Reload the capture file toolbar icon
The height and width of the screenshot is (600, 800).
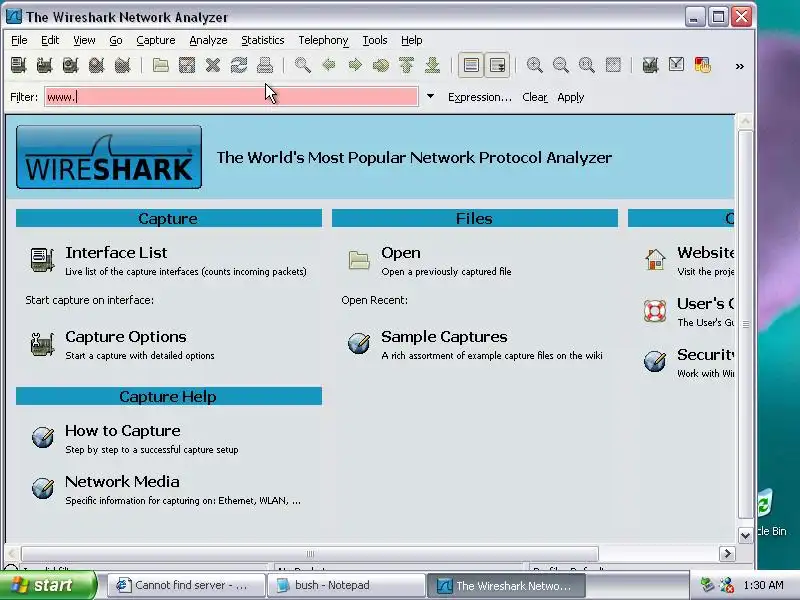[239, 65]
